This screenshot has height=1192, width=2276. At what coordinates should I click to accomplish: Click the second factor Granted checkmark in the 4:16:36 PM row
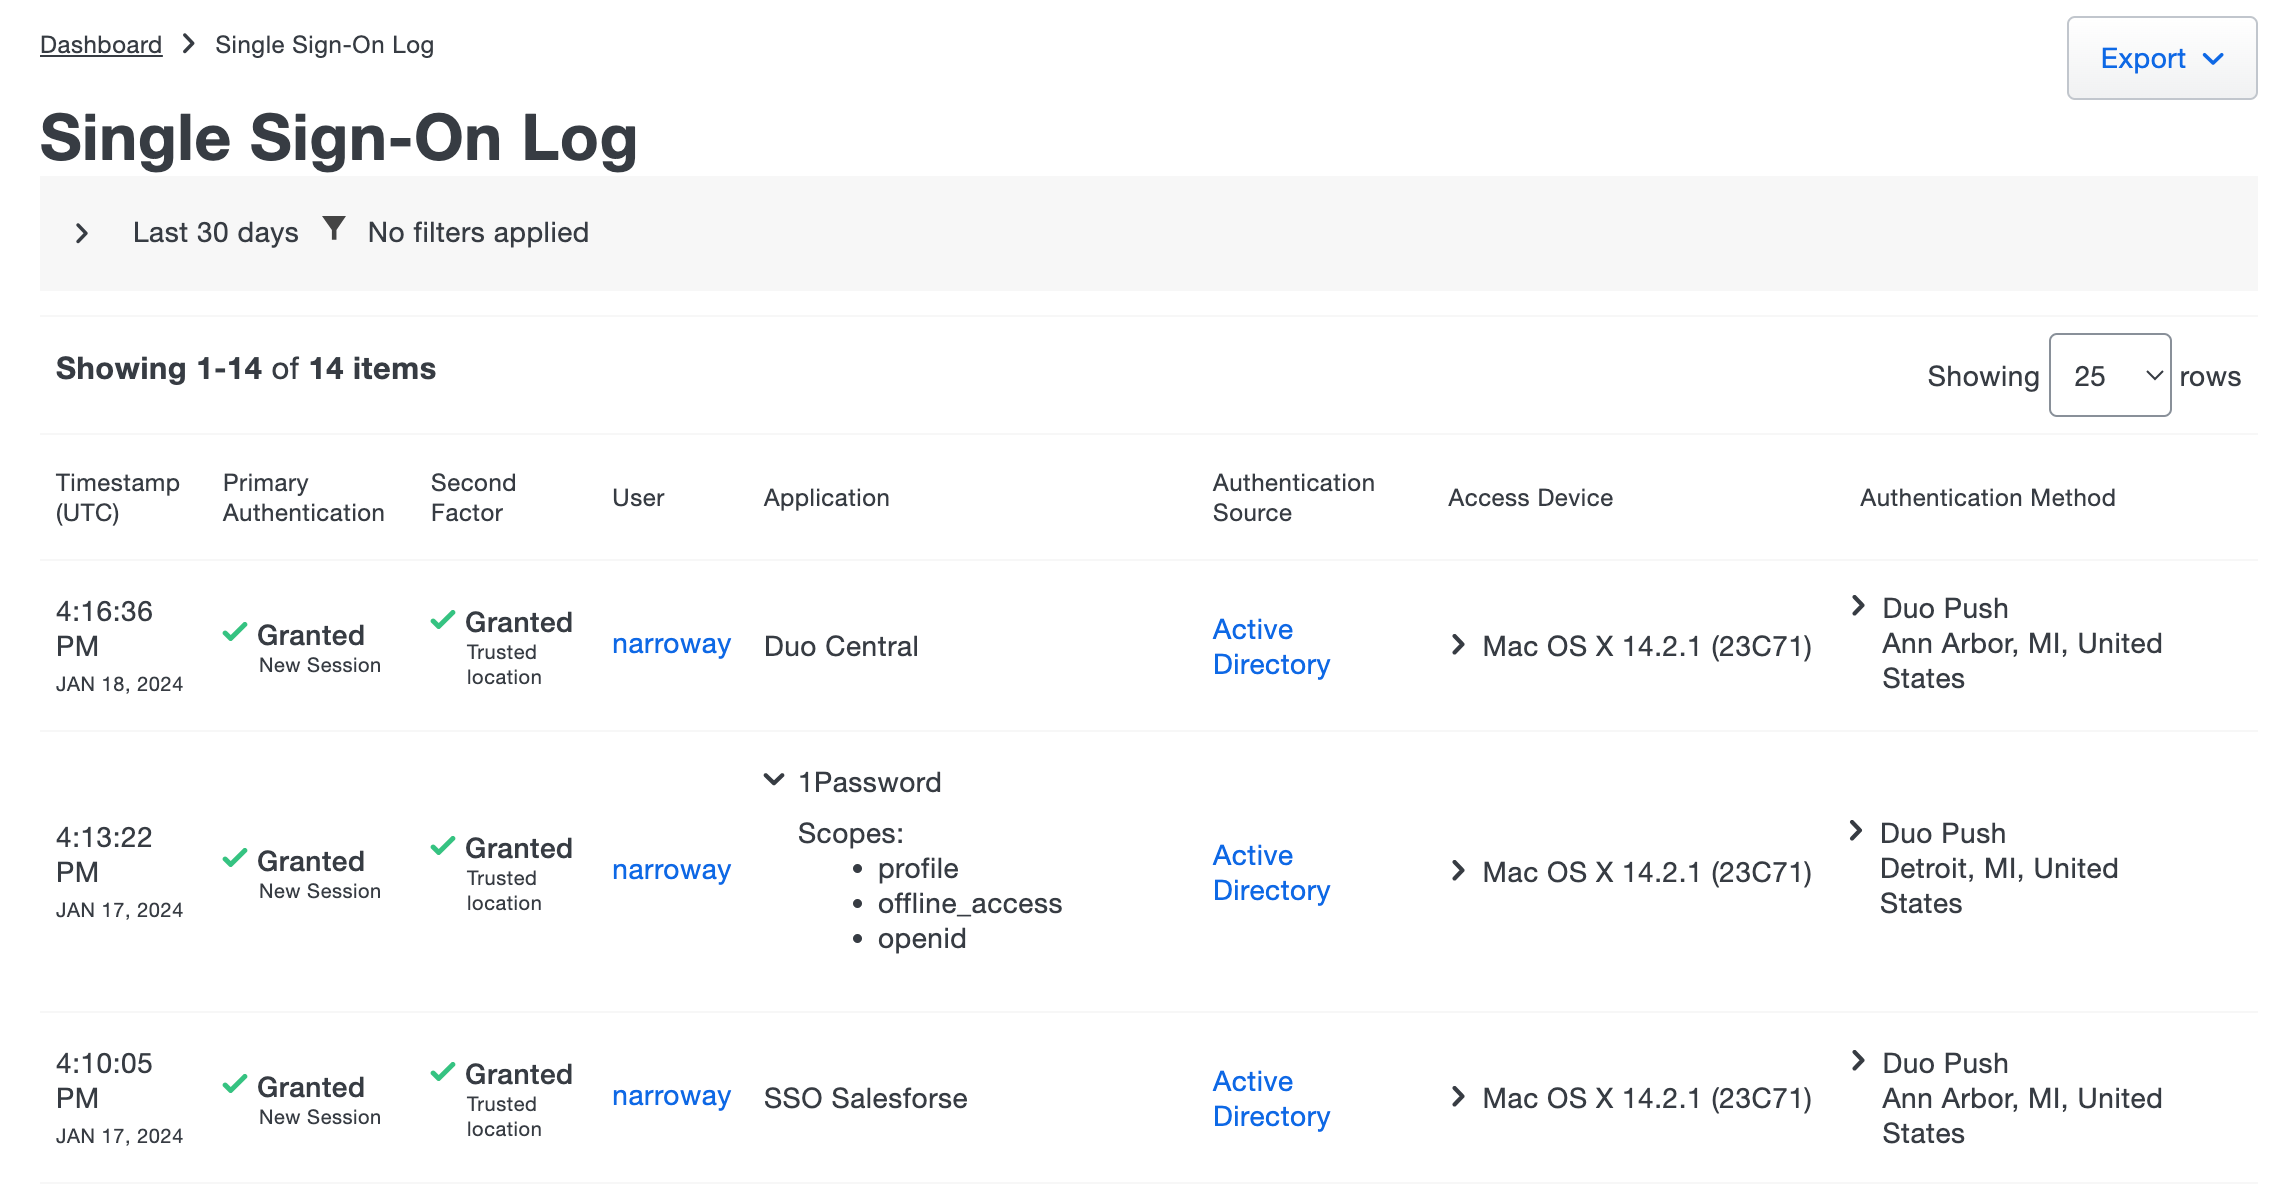click(x=443, y=619)
